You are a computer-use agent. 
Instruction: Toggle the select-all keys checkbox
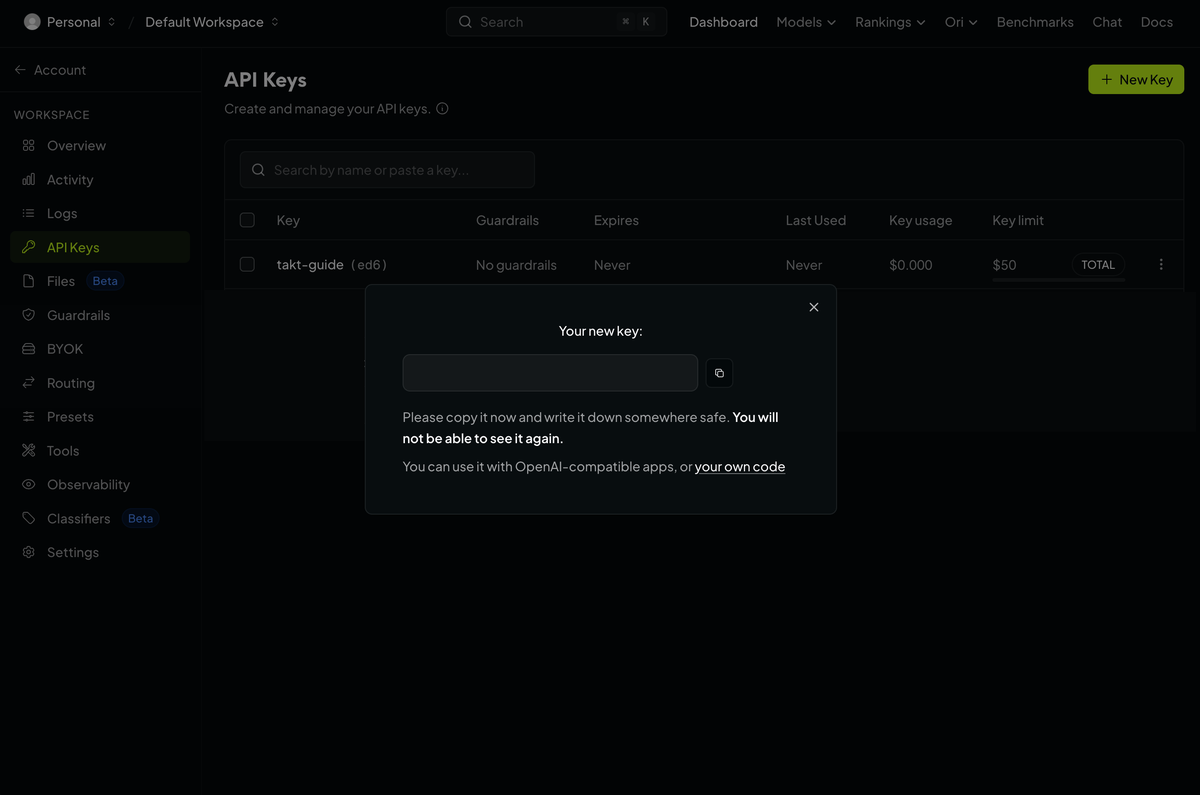[x=247, y=220]
